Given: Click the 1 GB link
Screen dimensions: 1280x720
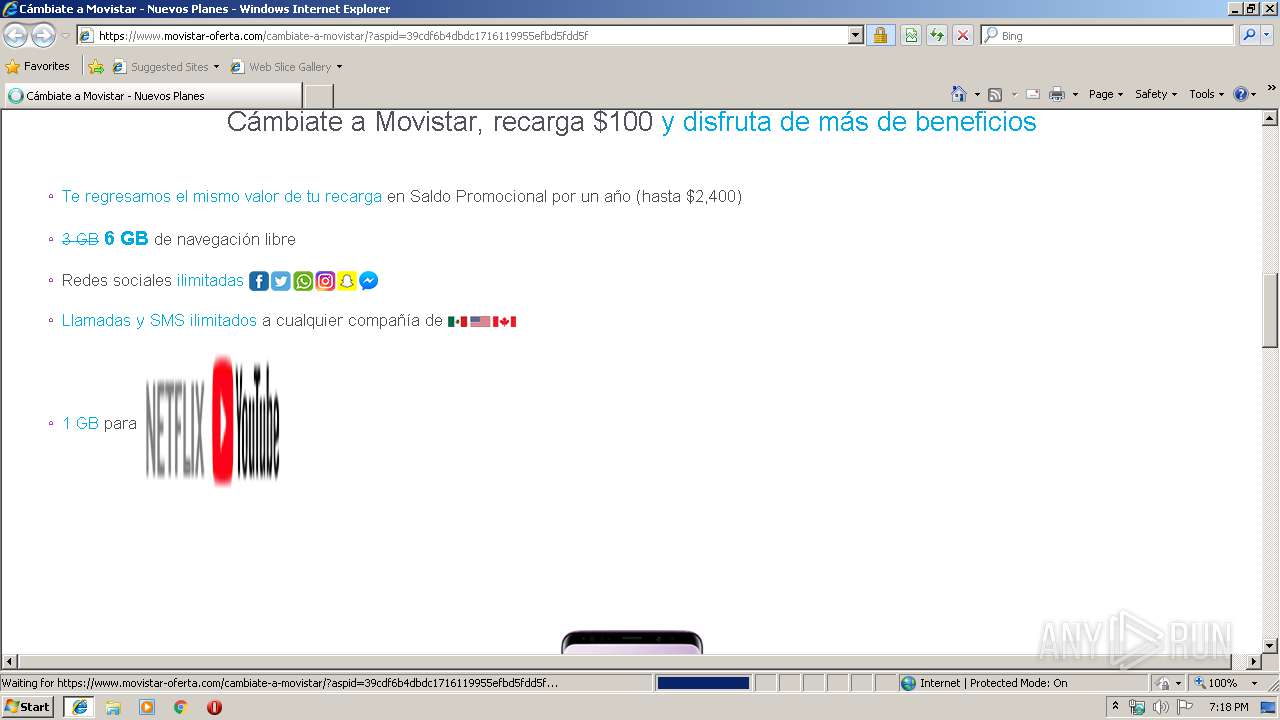Looking at the screenshot, I should (81, 424).
